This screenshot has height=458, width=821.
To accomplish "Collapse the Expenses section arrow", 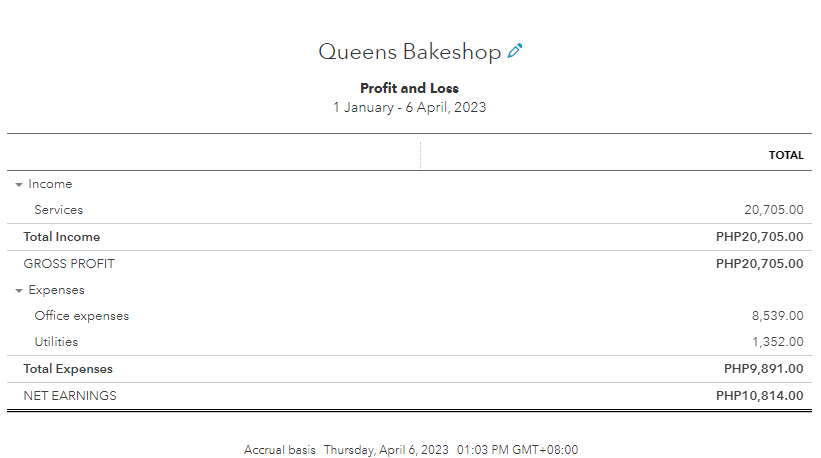I will pyautogui.click(x=19, y=291).
